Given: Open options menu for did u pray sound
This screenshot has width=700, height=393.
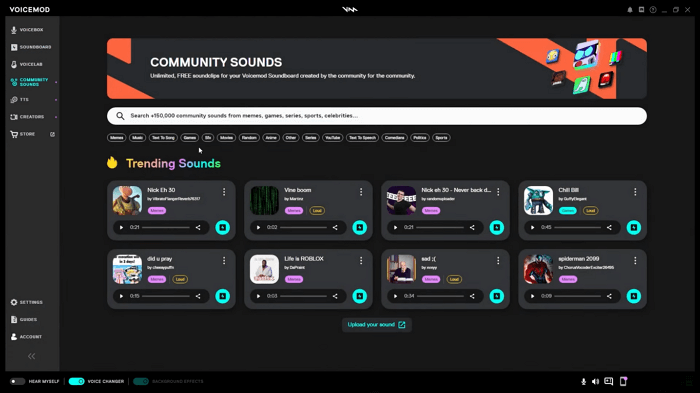Looking at the screenshot, I should pos(224,261).
